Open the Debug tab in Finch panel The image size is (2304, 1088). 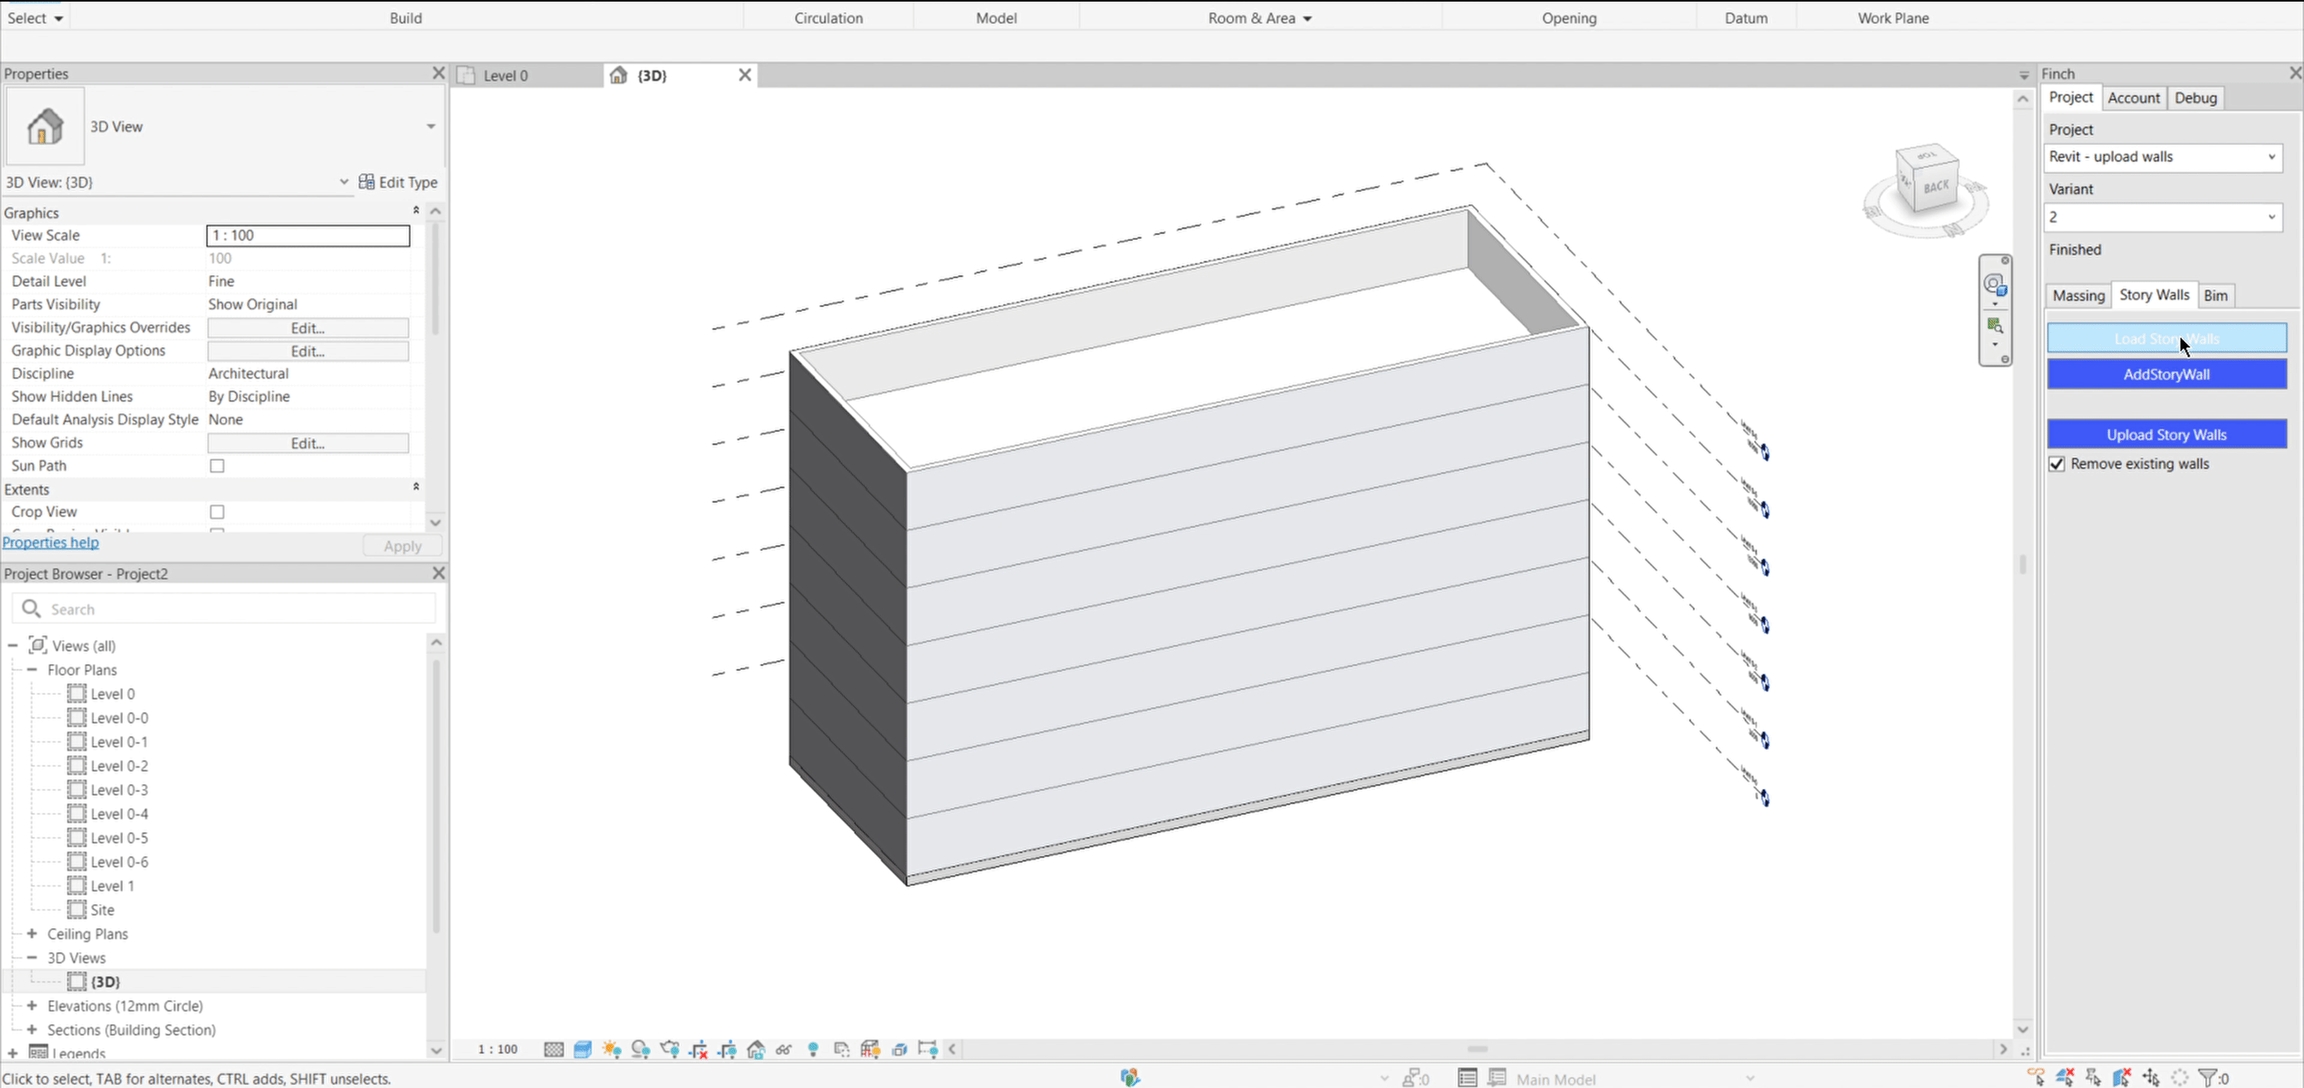(2195, 98)
